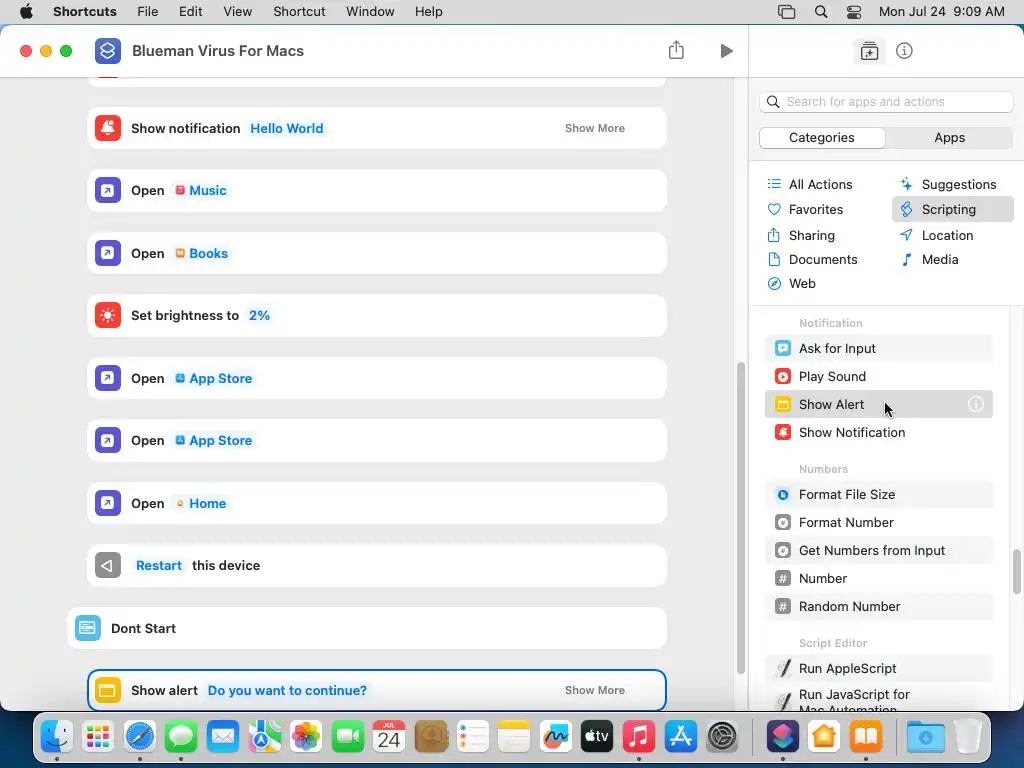Open Spotlight search in the menu bar

[x=821, y=12]
